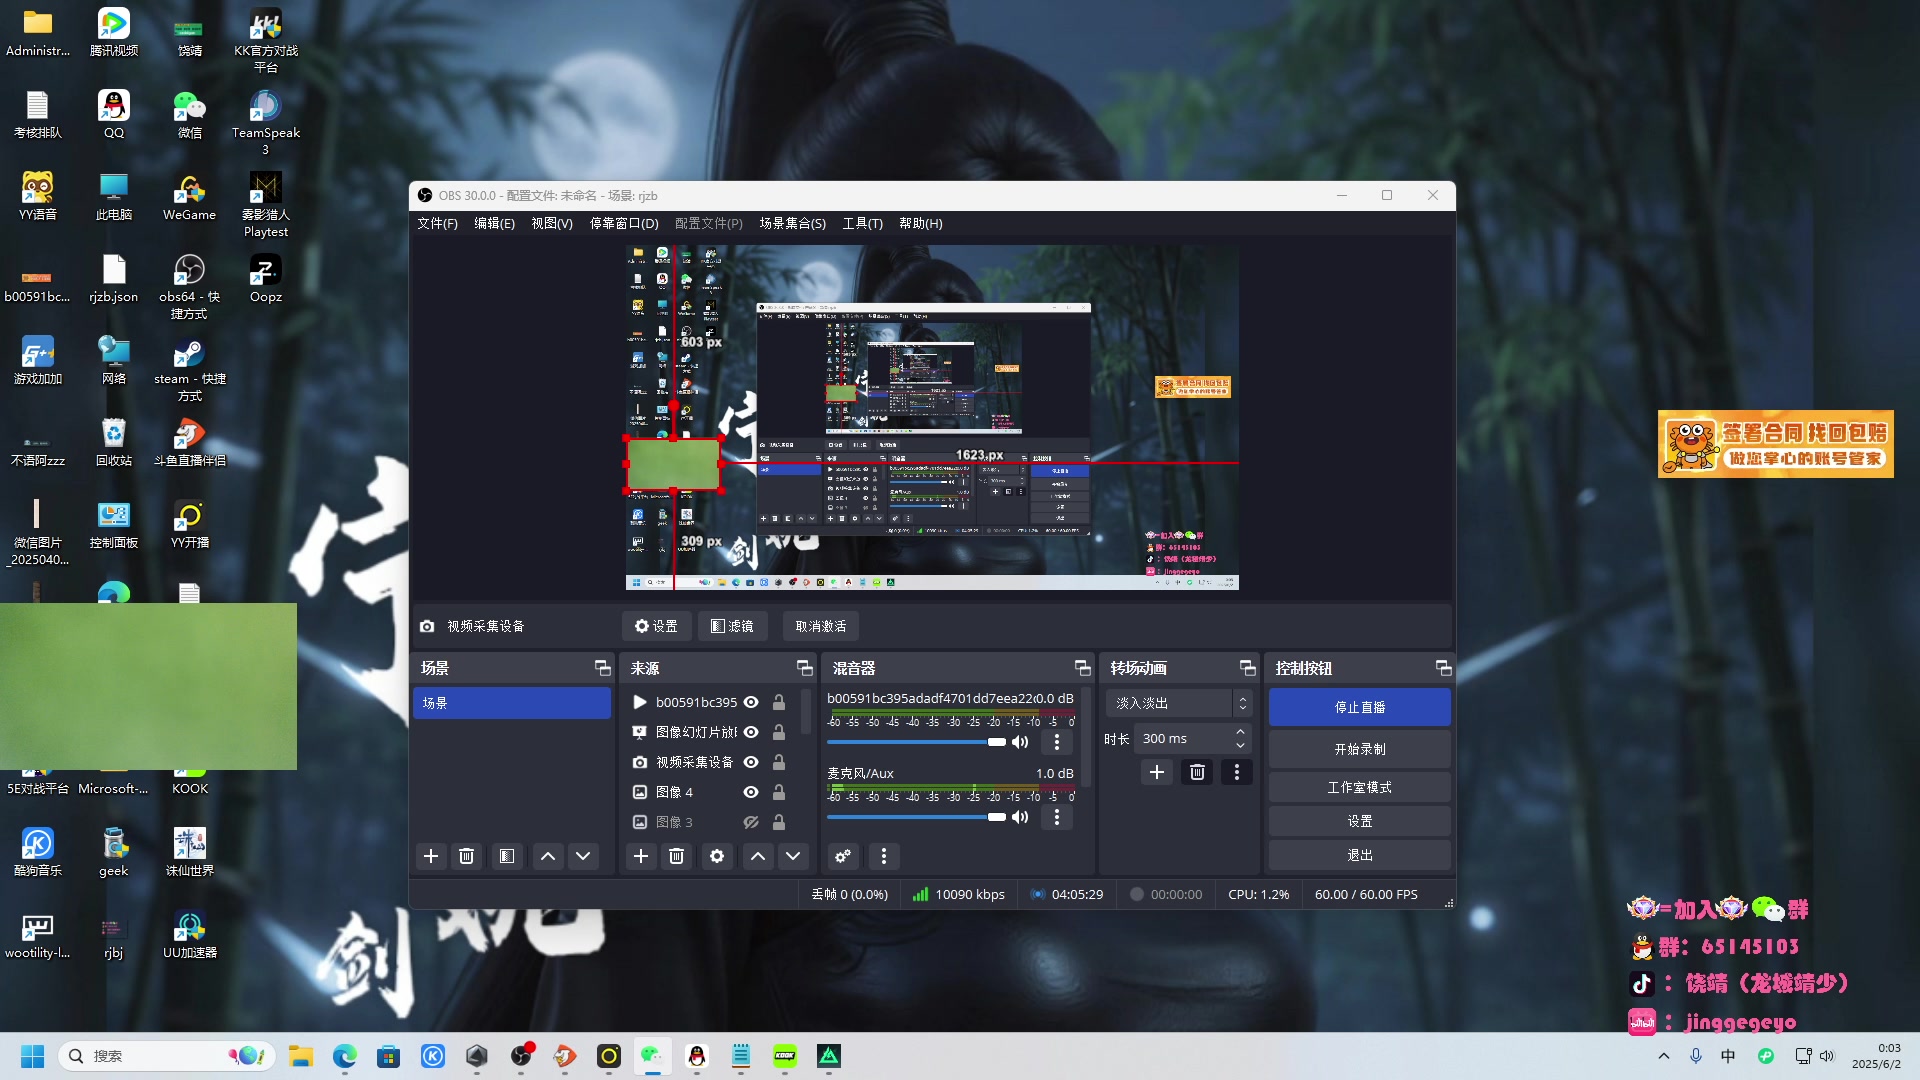Click 滤镜 button in source toolbar
Screen dimensions: 1920x1080
pyautogui.click(x=732, y=626)
